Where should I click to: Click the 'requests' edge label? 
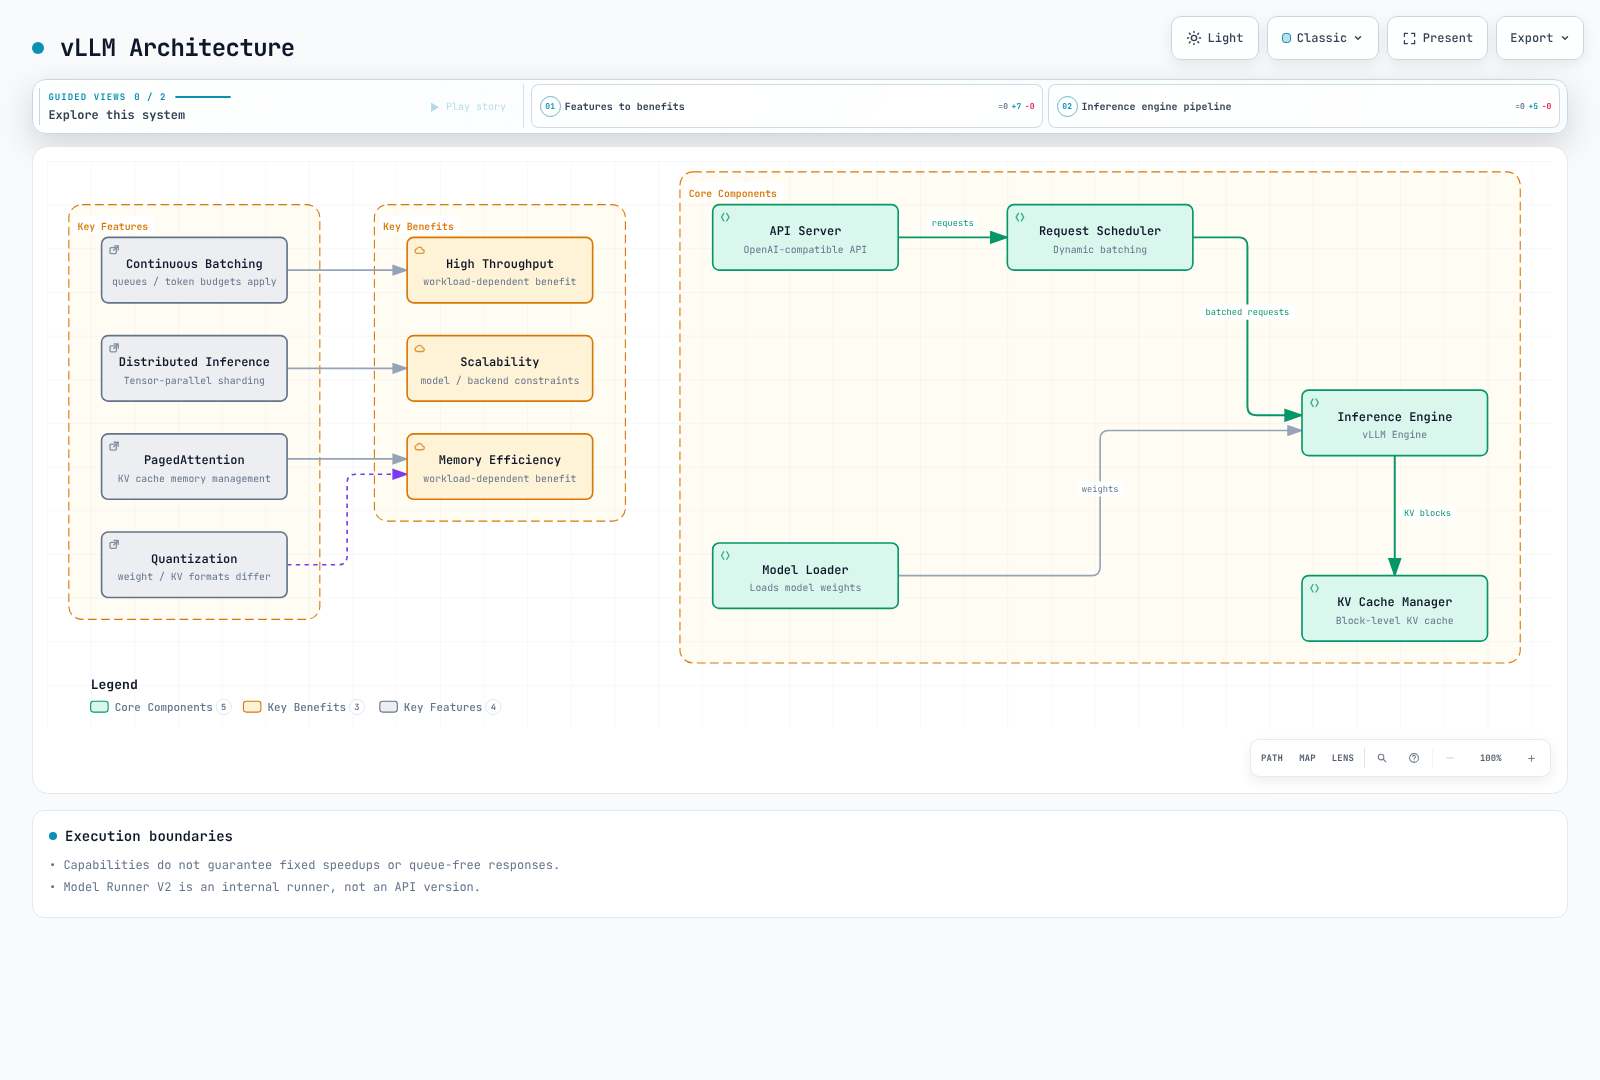(x=952, y=223)
